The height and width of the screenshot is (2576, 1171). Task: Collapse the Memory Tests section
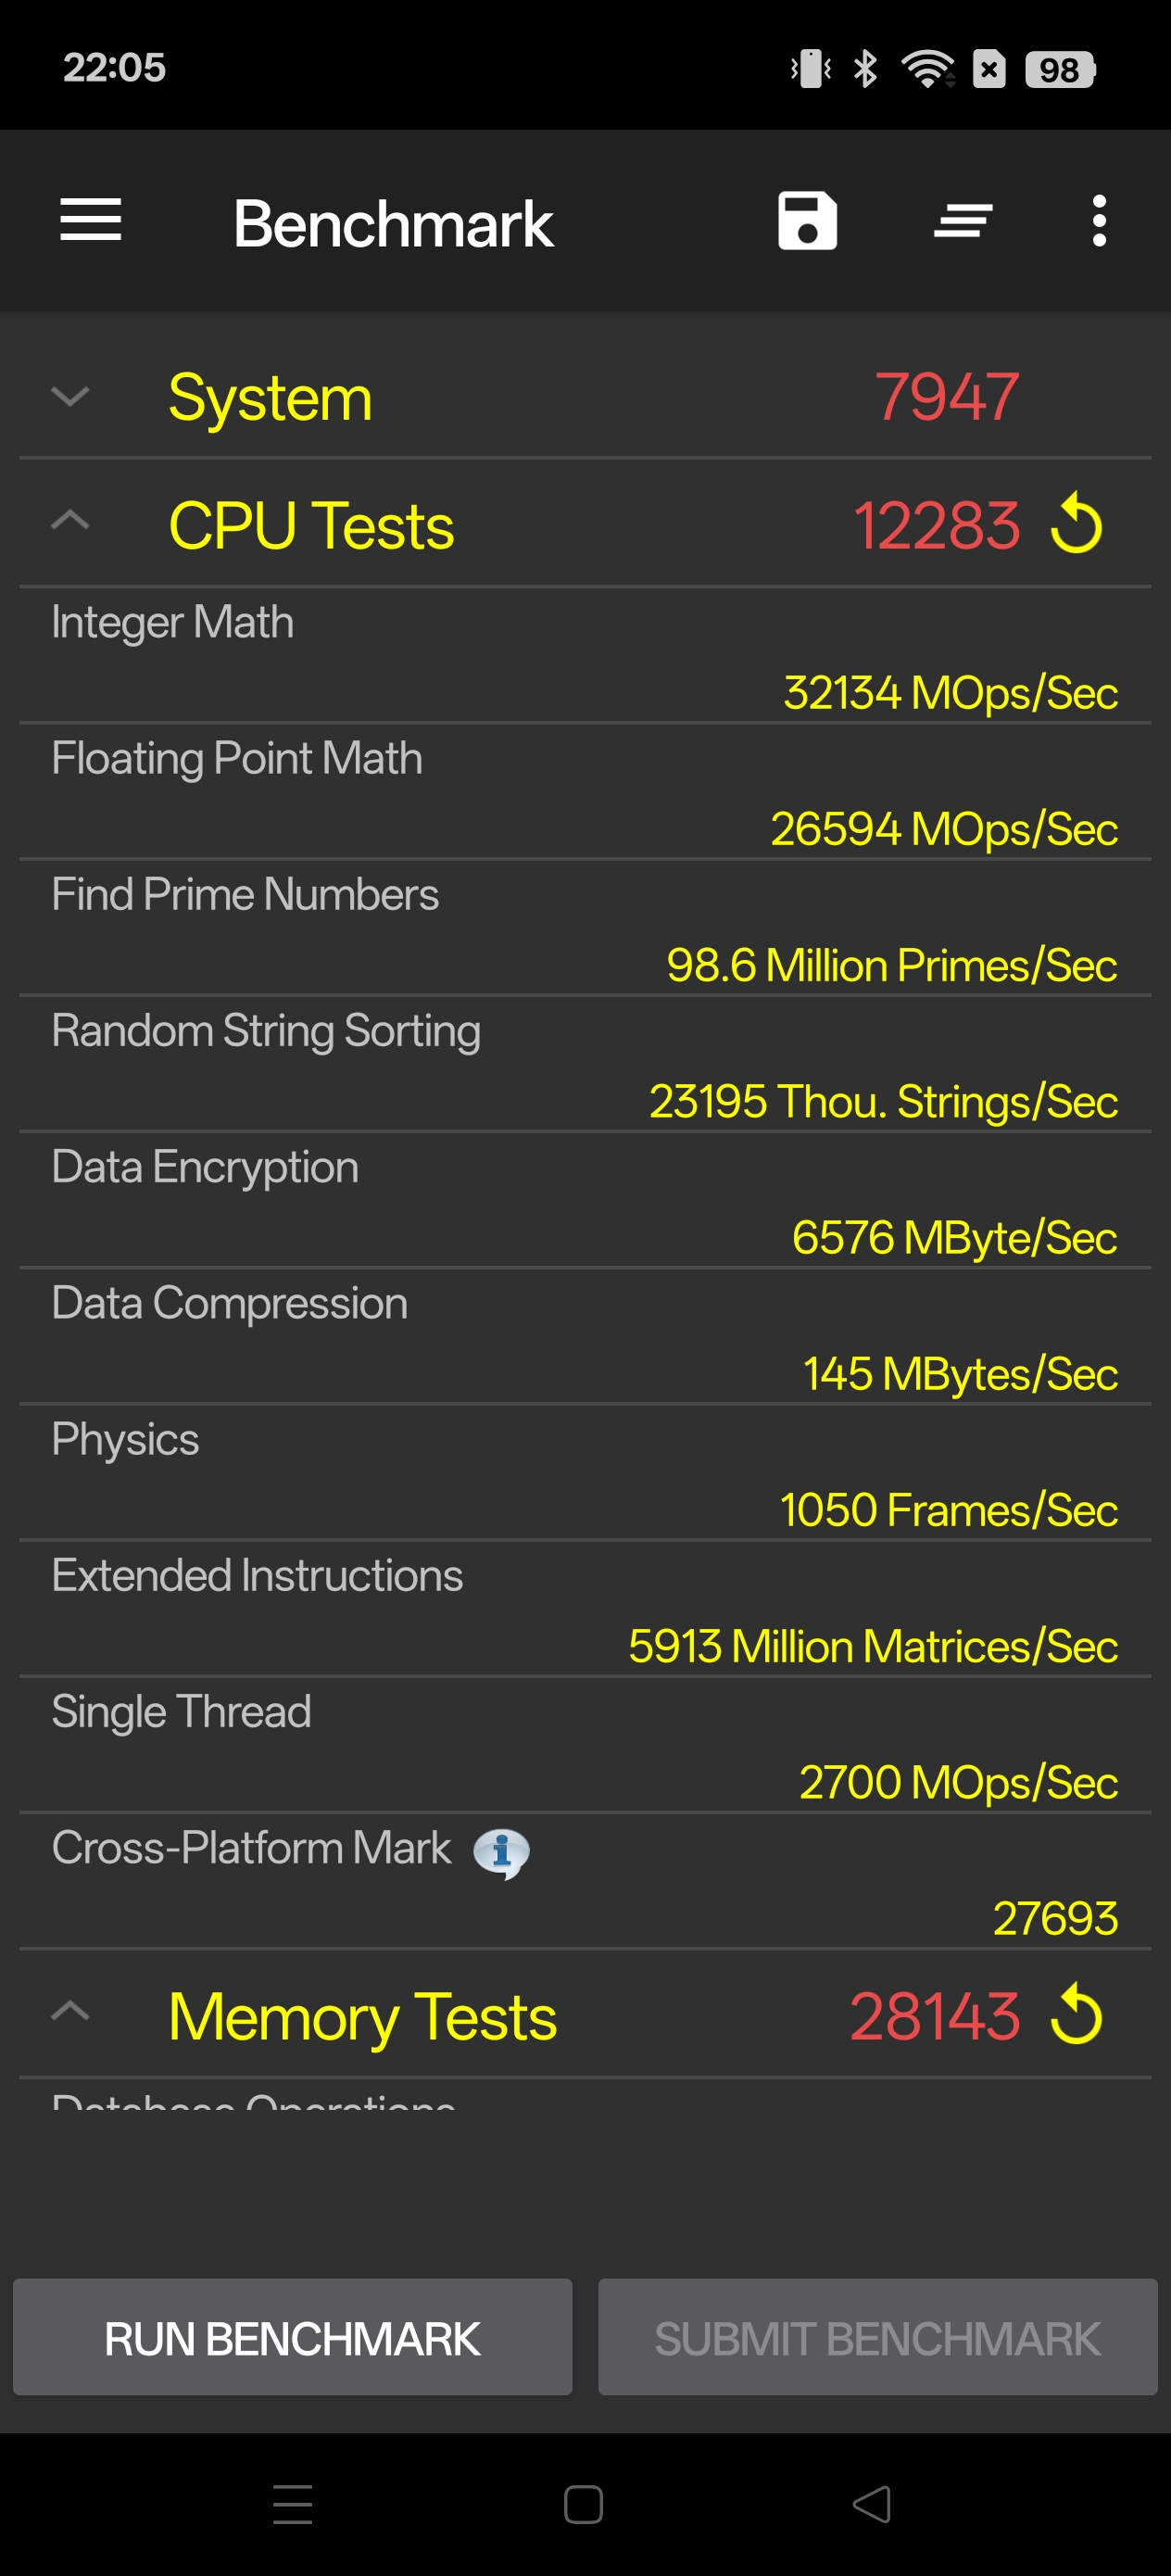(70, 2012)
